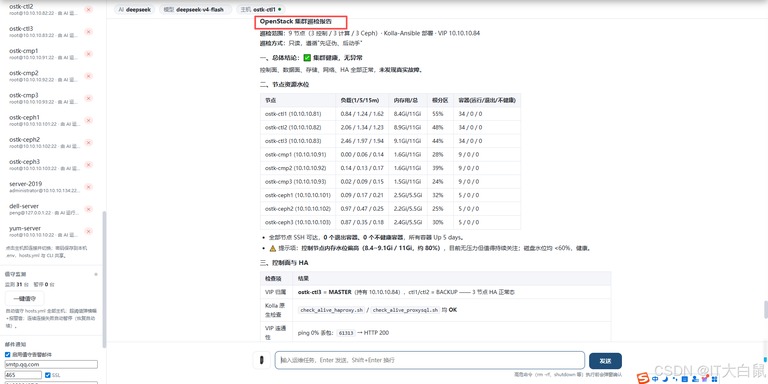Toggle the SSL checkbox
768x384 pixels.
[48, 375]
